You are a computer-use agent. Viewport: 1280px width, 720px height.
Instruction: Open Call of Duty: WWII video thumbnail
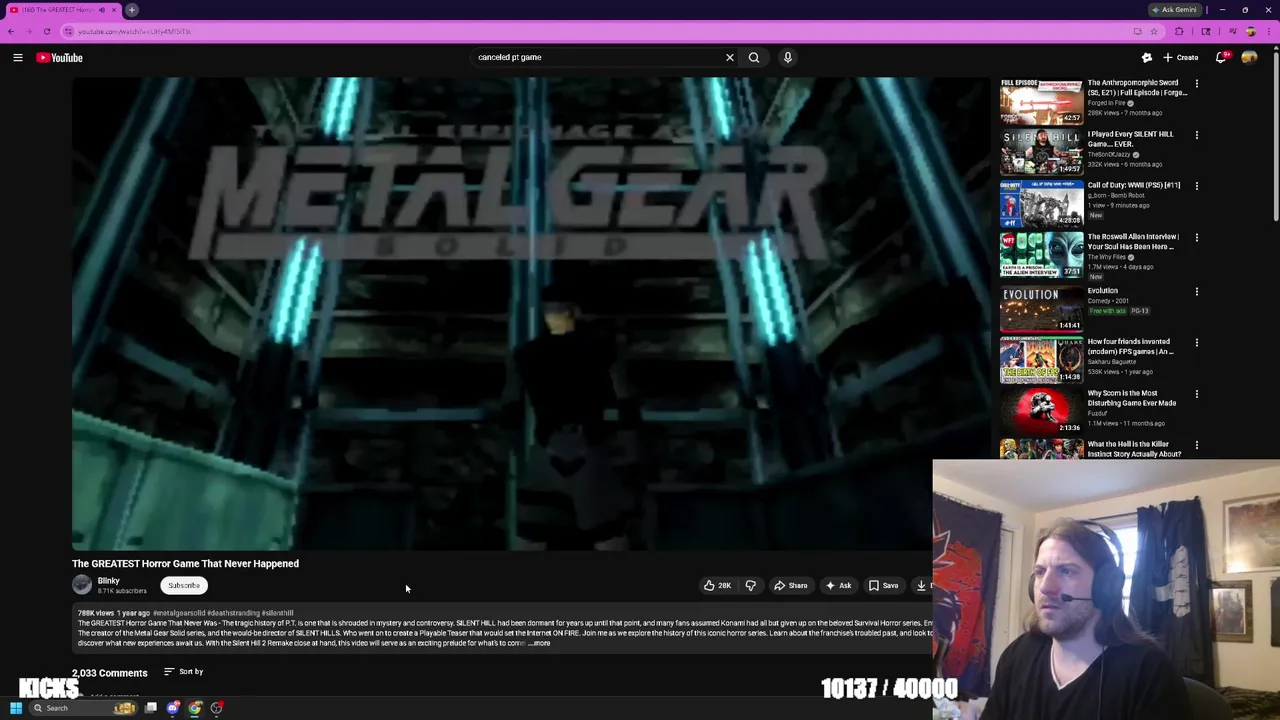[1041, 204]
